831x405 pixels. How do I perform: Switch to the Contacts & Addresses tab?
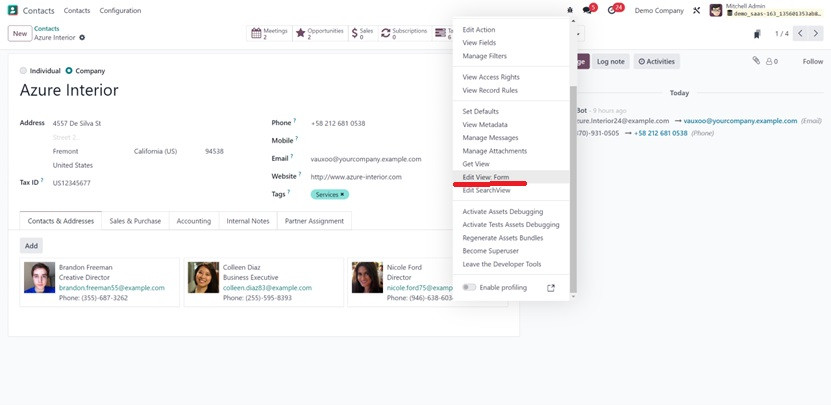[60, 221]
